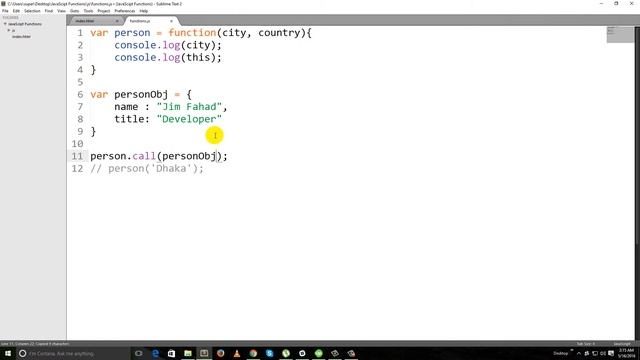The image size is (640, 360).
Task: Click line number 12 in the gutter
Action: [x=77, y=169]
